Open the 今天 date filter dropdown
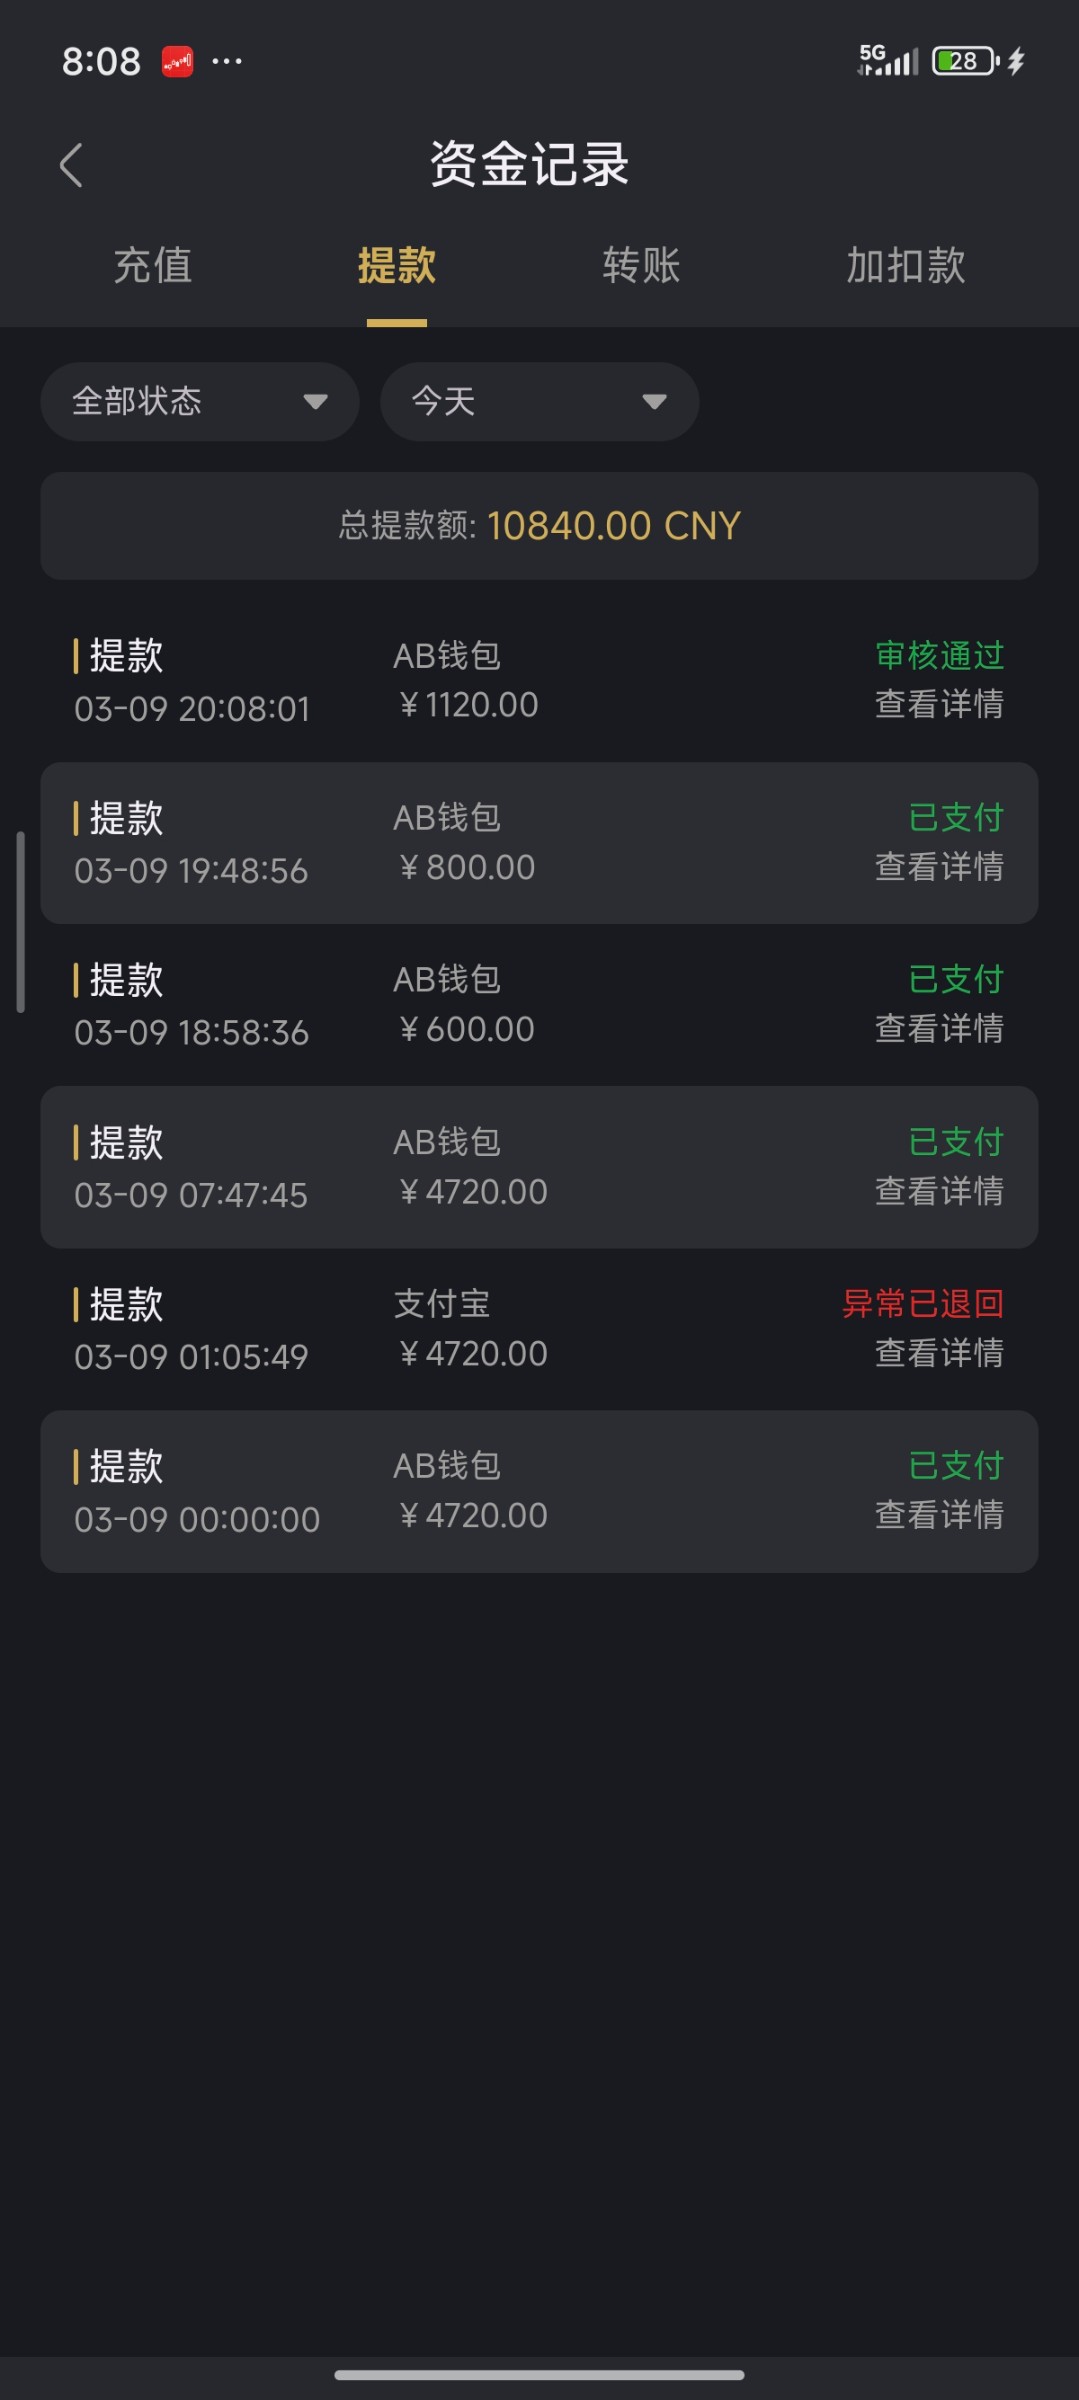 [x=539, y=402]
